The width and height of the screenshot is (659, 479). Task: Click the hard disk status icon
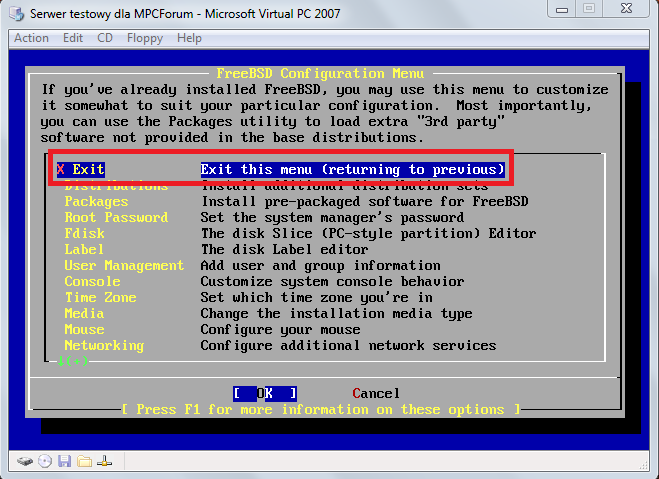click(25, 461)
